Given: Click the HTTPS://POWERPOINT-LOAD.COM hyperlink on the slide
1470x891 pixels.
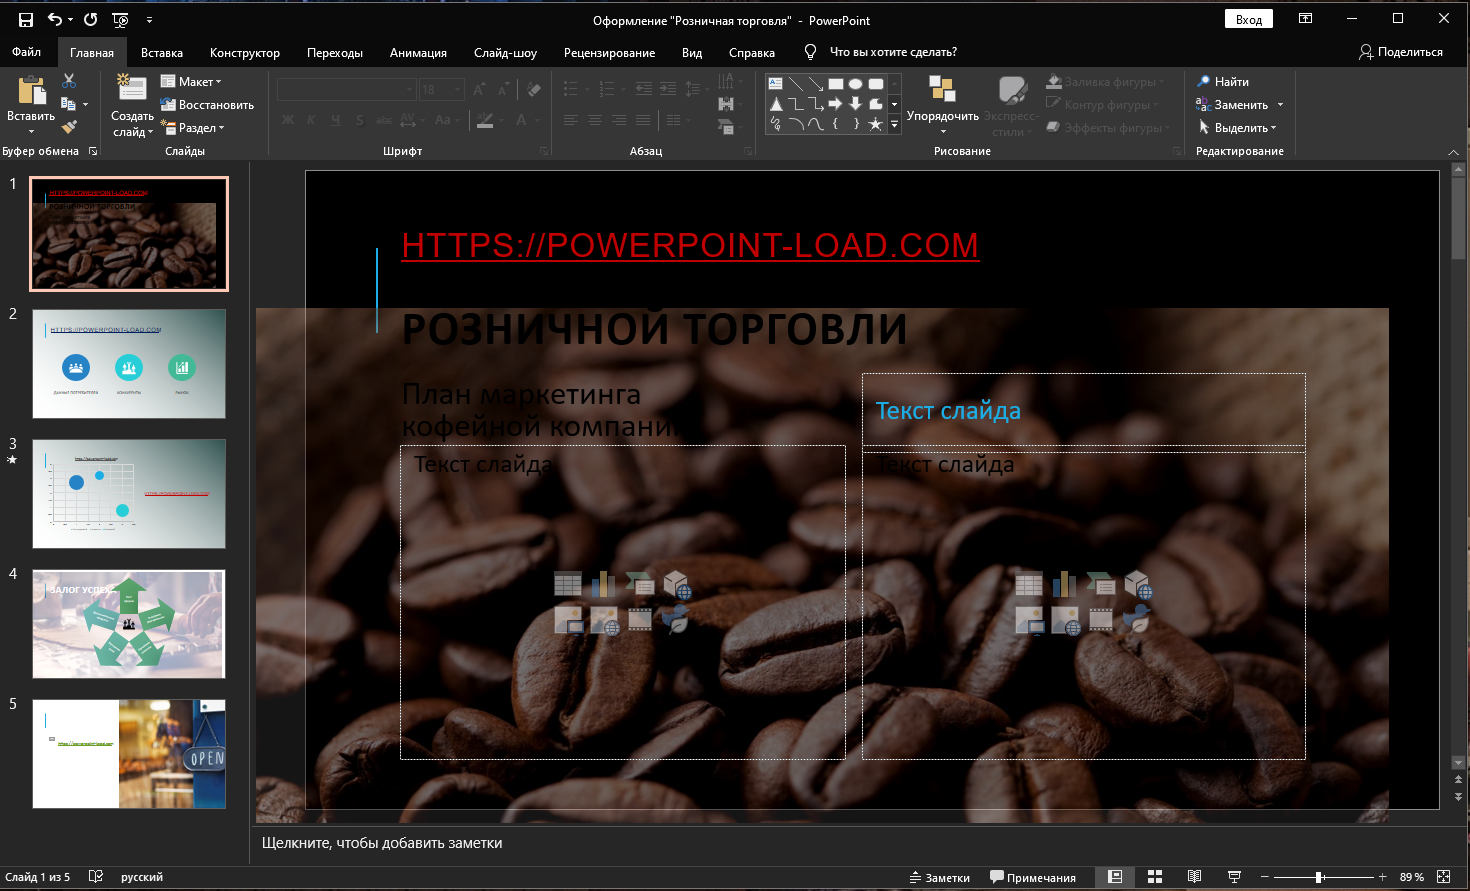Looking at the screenshot, I should pyautogui.click(x=688, y=245).
